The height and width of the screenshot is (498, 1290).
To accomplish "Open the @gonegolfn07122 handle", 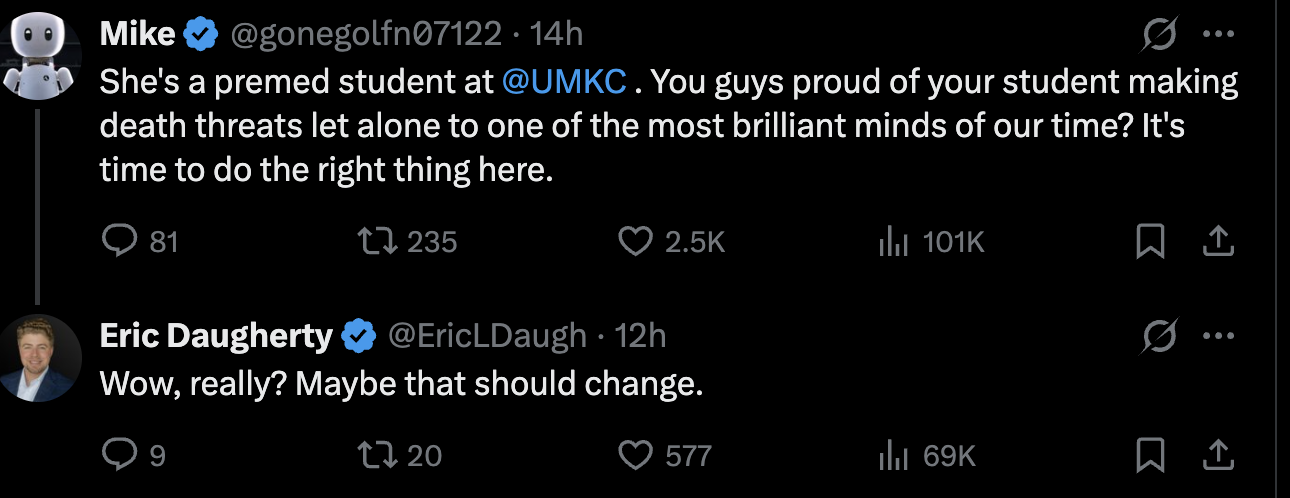I will [x=366, y=35].
